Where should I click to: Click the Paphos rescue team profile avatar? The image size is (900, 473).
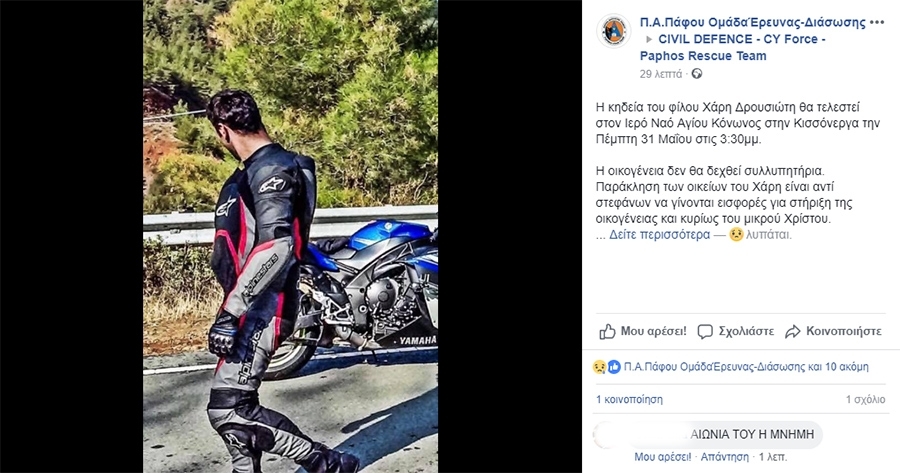click(x=613, y=31)
